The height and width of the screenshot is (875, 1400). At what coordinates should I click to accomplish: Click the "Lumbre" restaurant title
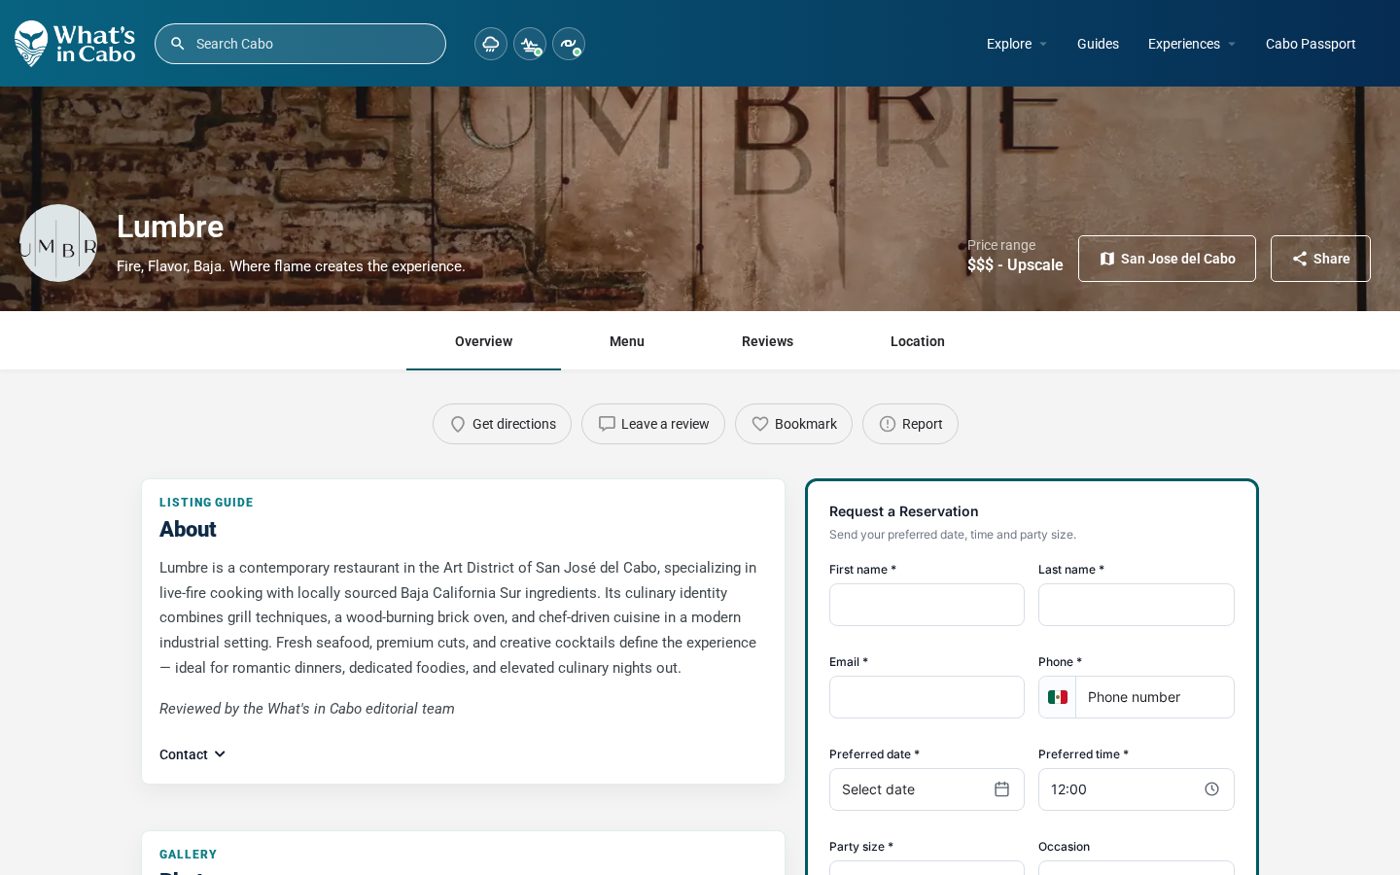pyautogui.click(x=170, y=227)
